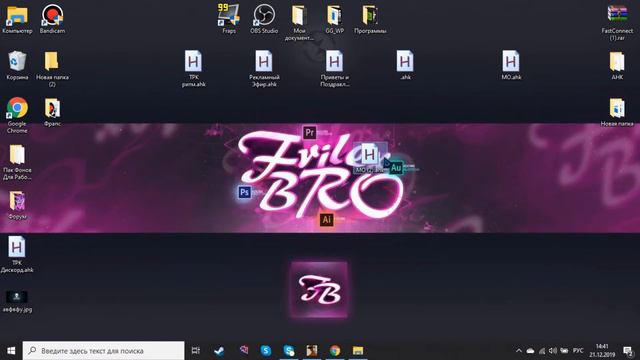Select the Рекламный Эфир.ahk file
The image size is (640, 360).
(264, 69)
